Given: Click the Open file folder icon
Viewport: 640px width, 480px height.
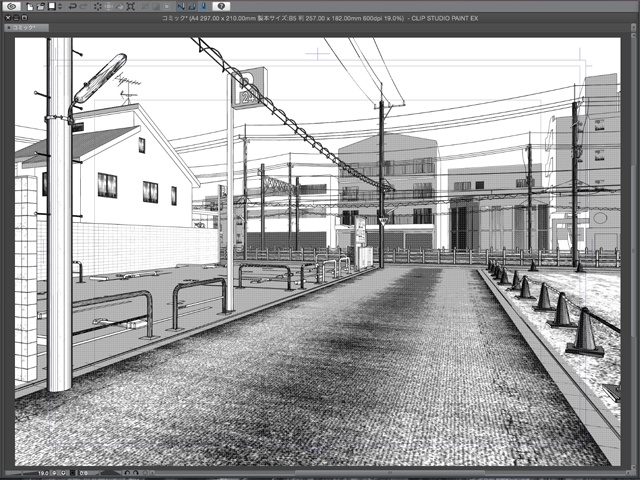Looking at the screenshot, I should point(41,7).
